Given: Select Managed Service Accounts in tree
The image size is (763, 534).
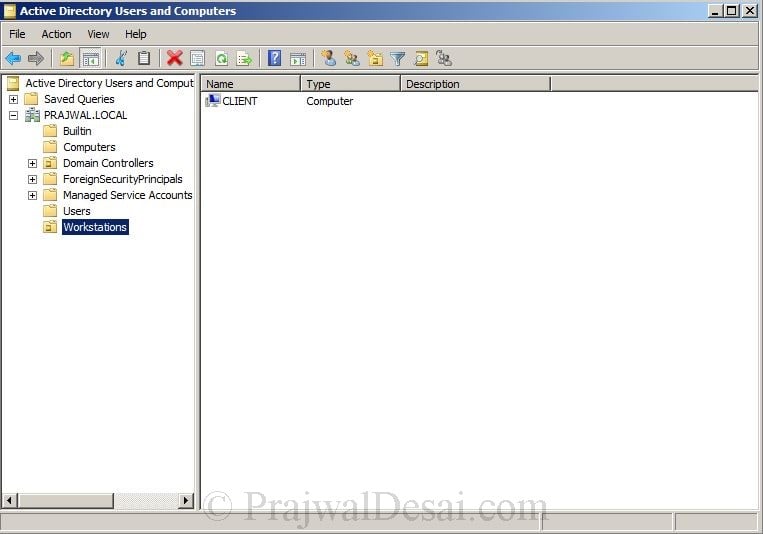Looking at the screenshot, I should coord(127,195).
